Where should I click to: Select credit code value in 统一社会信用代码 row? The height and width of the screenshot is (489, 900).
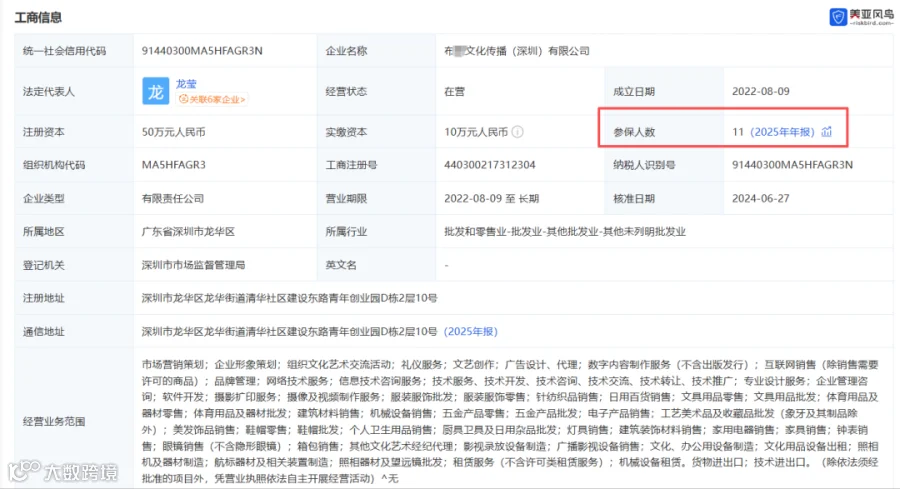pos(202,51)
